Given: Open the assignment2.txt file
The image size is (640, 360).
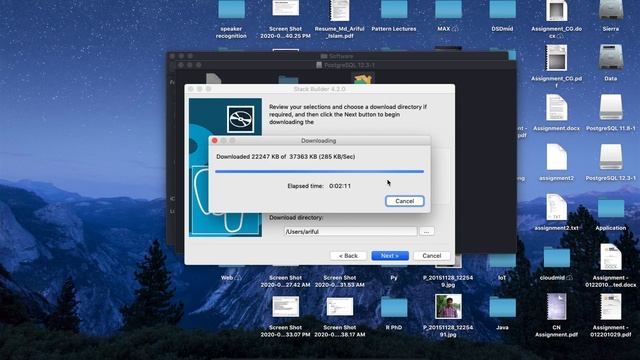Looking at the screenshot, I should point(556,207).
